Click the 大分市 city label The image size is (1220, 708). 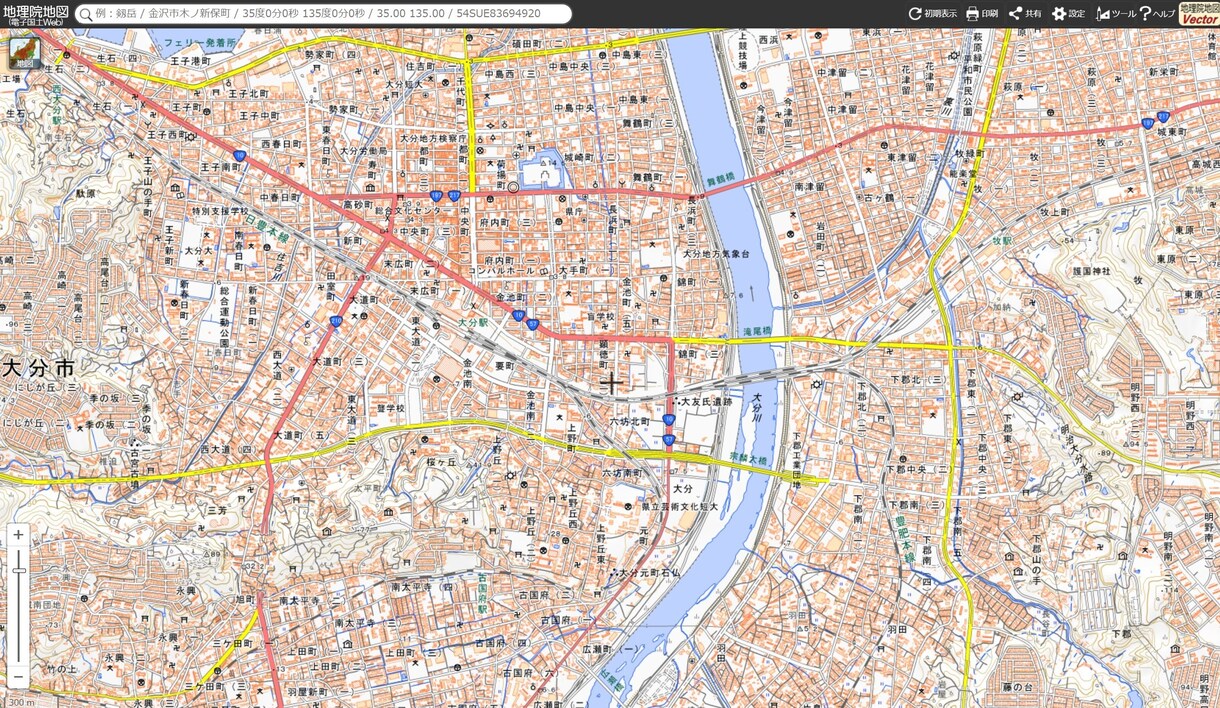click(x=38, y=368)
